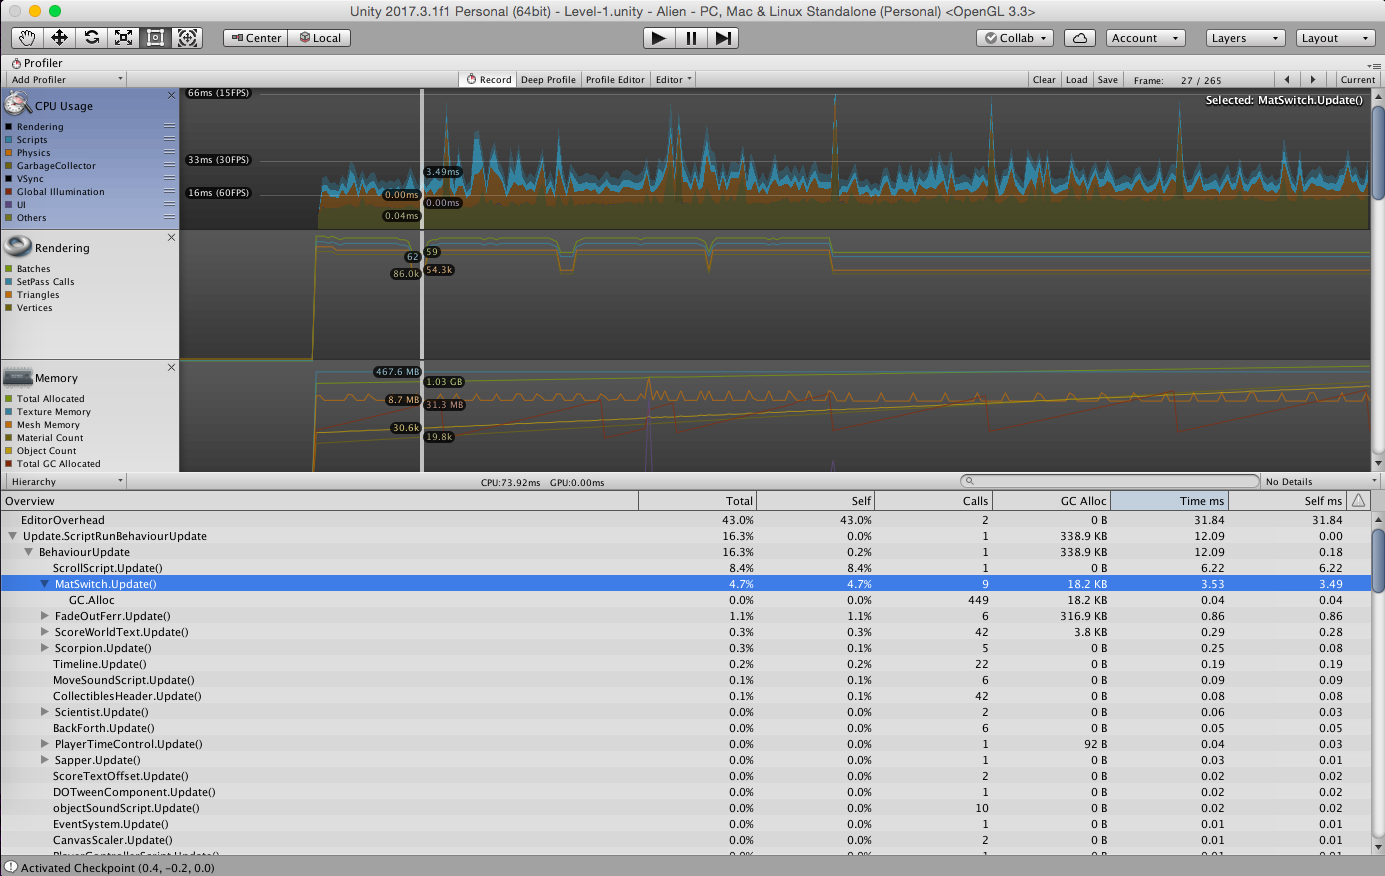This screenshot has height=876, width=1385.
Task: Select the combined Transform tool
Action: point(187,38)
